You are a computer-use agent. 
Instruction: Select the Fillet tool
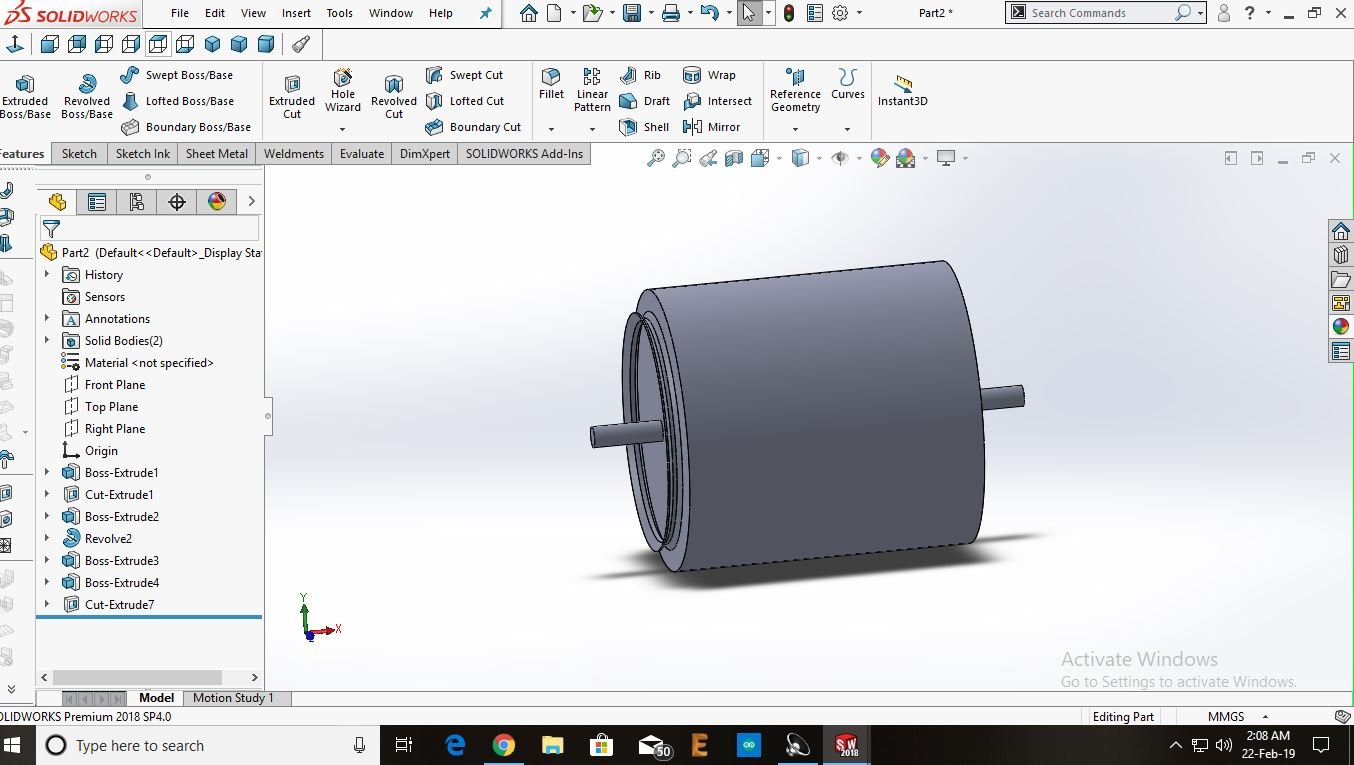[551, 88]
